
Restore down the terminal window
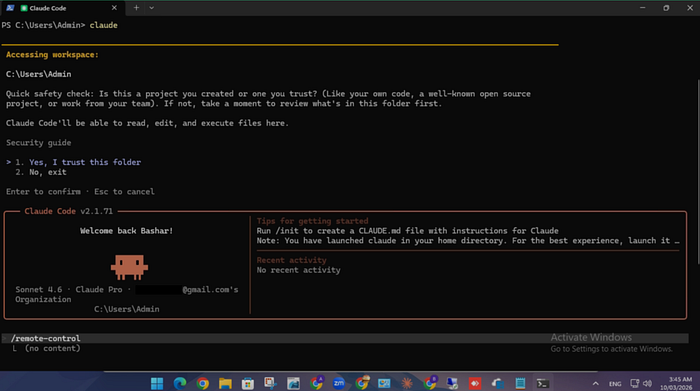pyautogui.click(x=666, y=8)
